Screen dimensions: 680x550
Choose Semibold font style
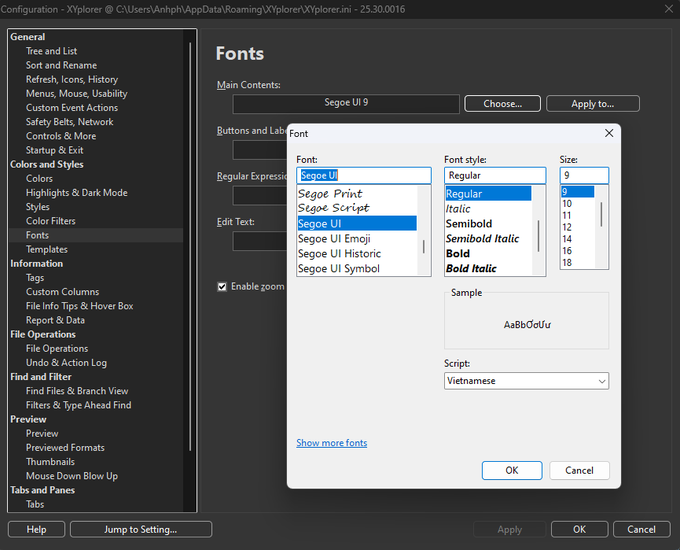coord(469,223)
